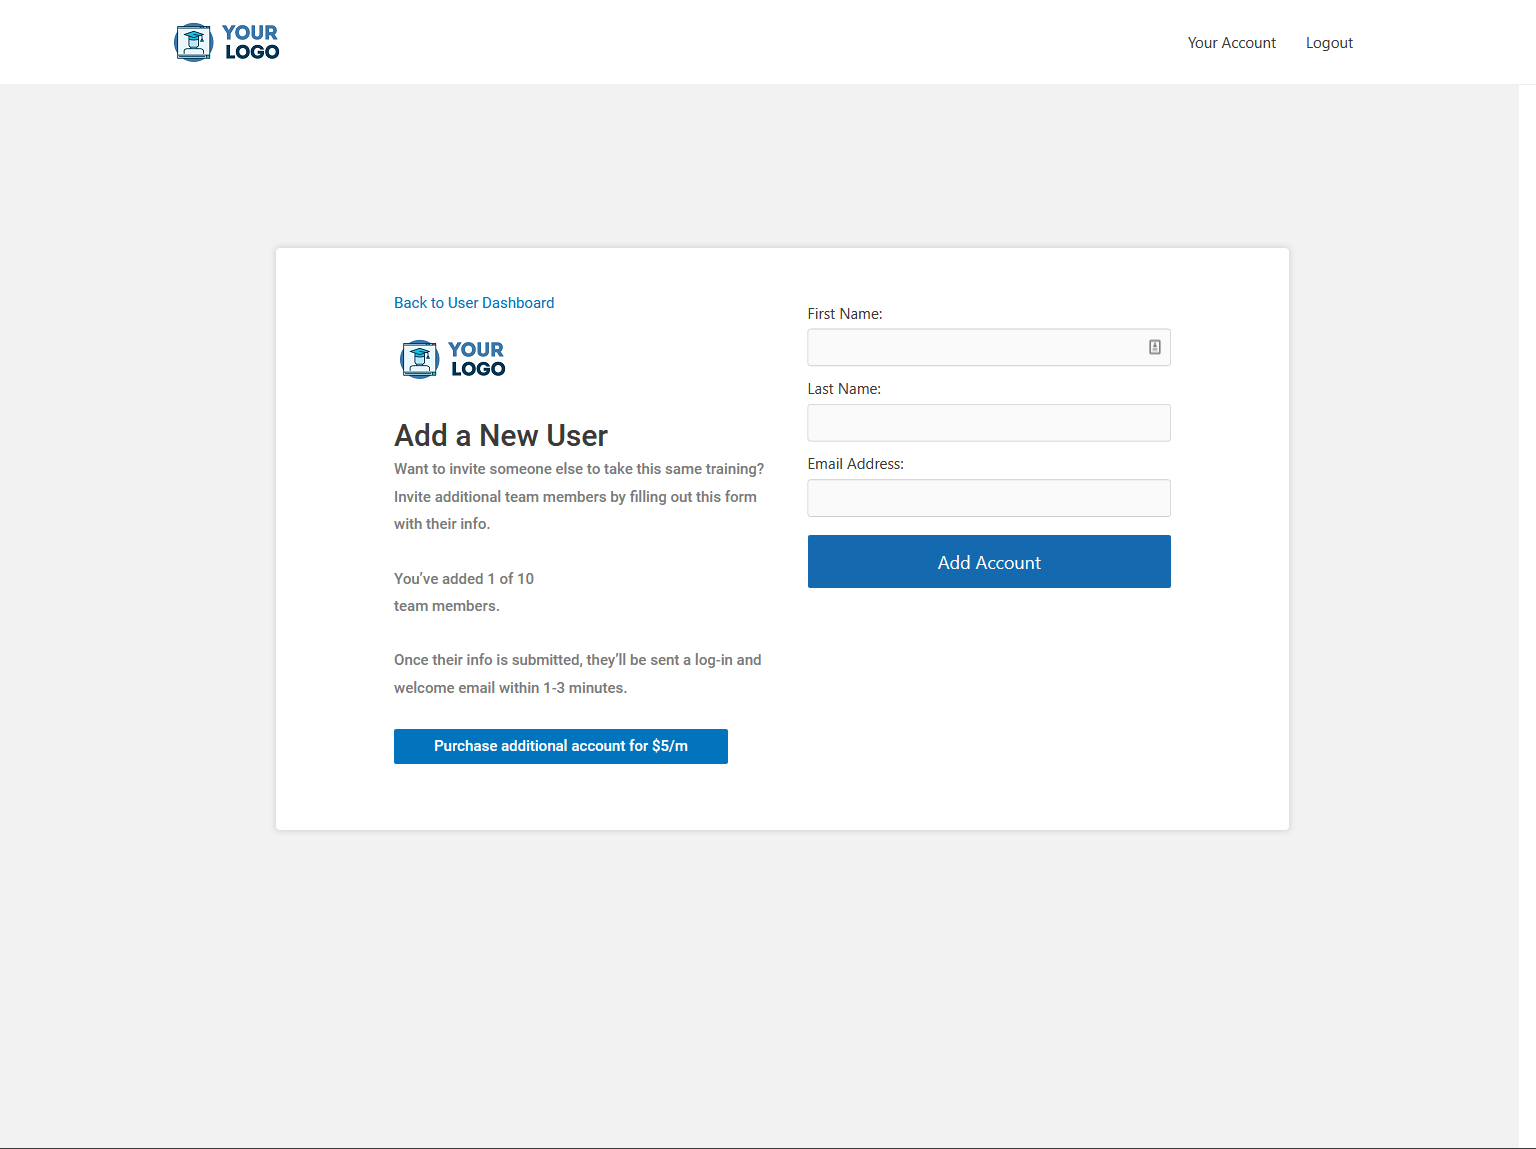Focus the Last Name text field

coord(988,423)
